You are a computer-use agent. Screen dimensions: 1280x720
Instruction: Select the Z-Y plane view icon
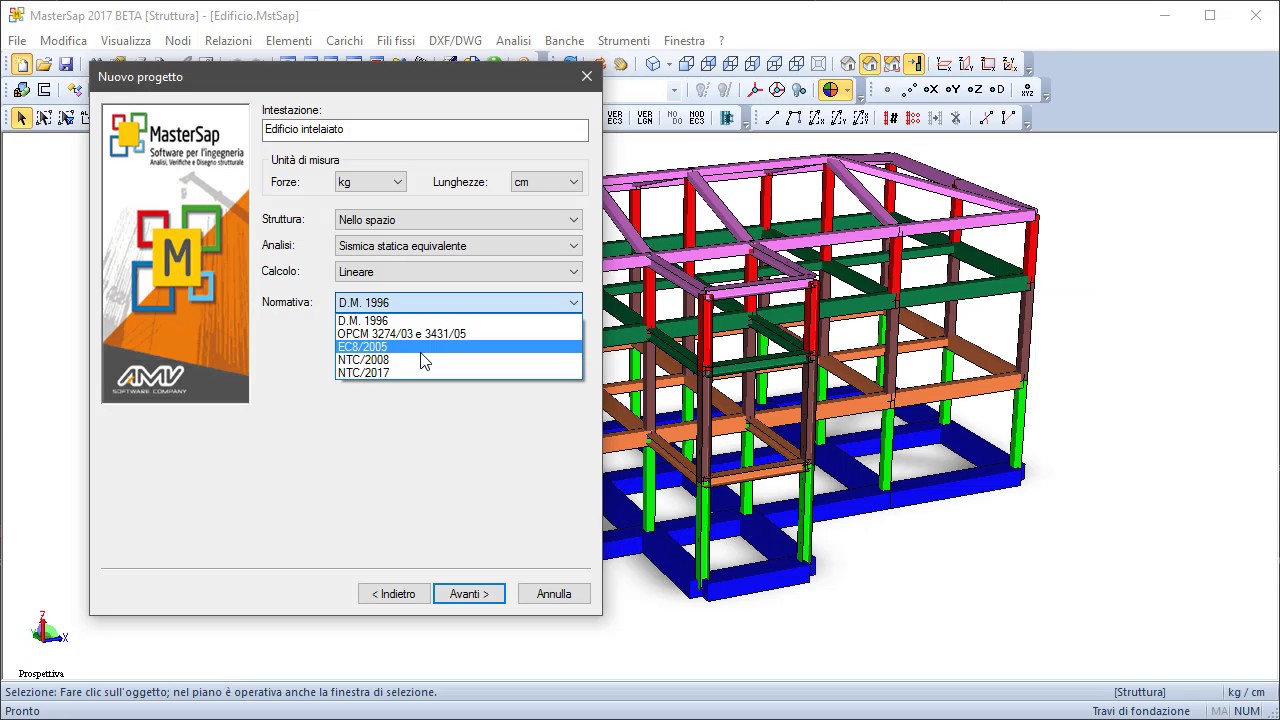pos(966,64)
